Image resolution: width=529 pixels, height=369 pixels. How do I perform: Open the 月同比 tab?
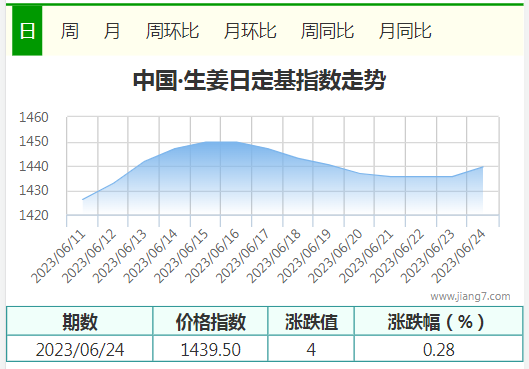coord(405,31)
